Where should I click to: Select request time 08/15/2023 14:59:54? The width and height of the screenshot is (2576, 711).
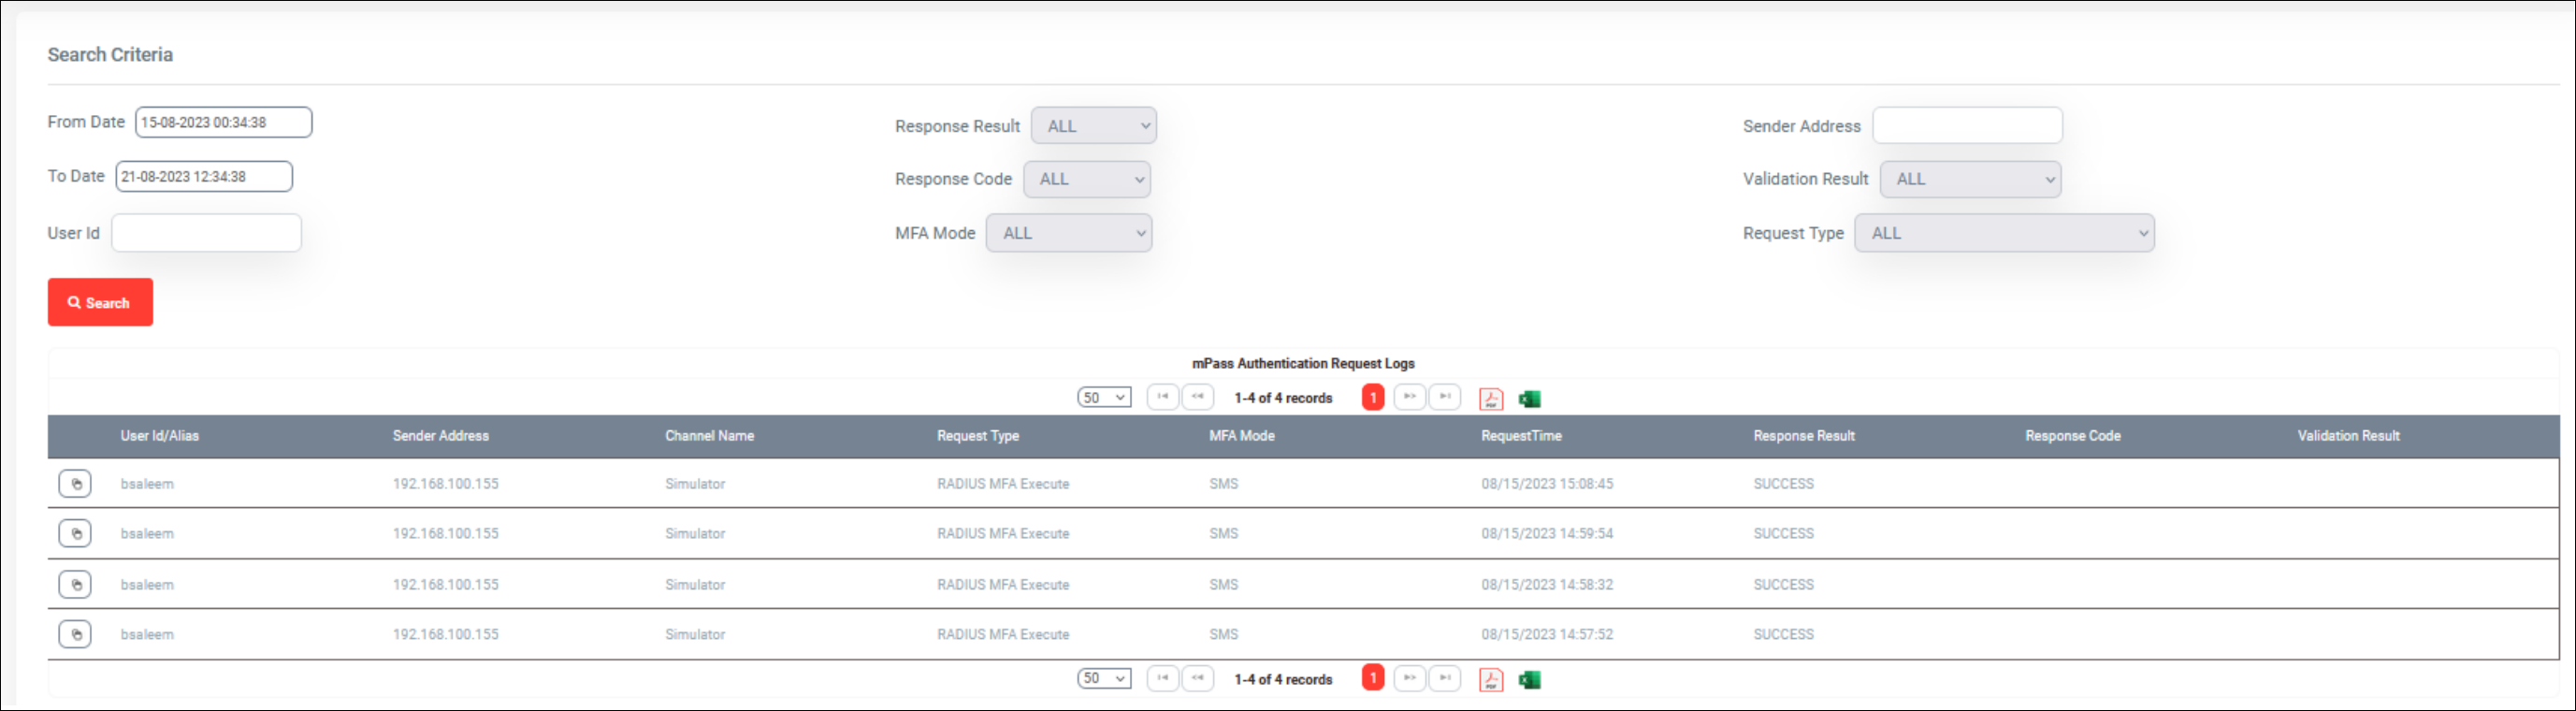click(1547, 534)
